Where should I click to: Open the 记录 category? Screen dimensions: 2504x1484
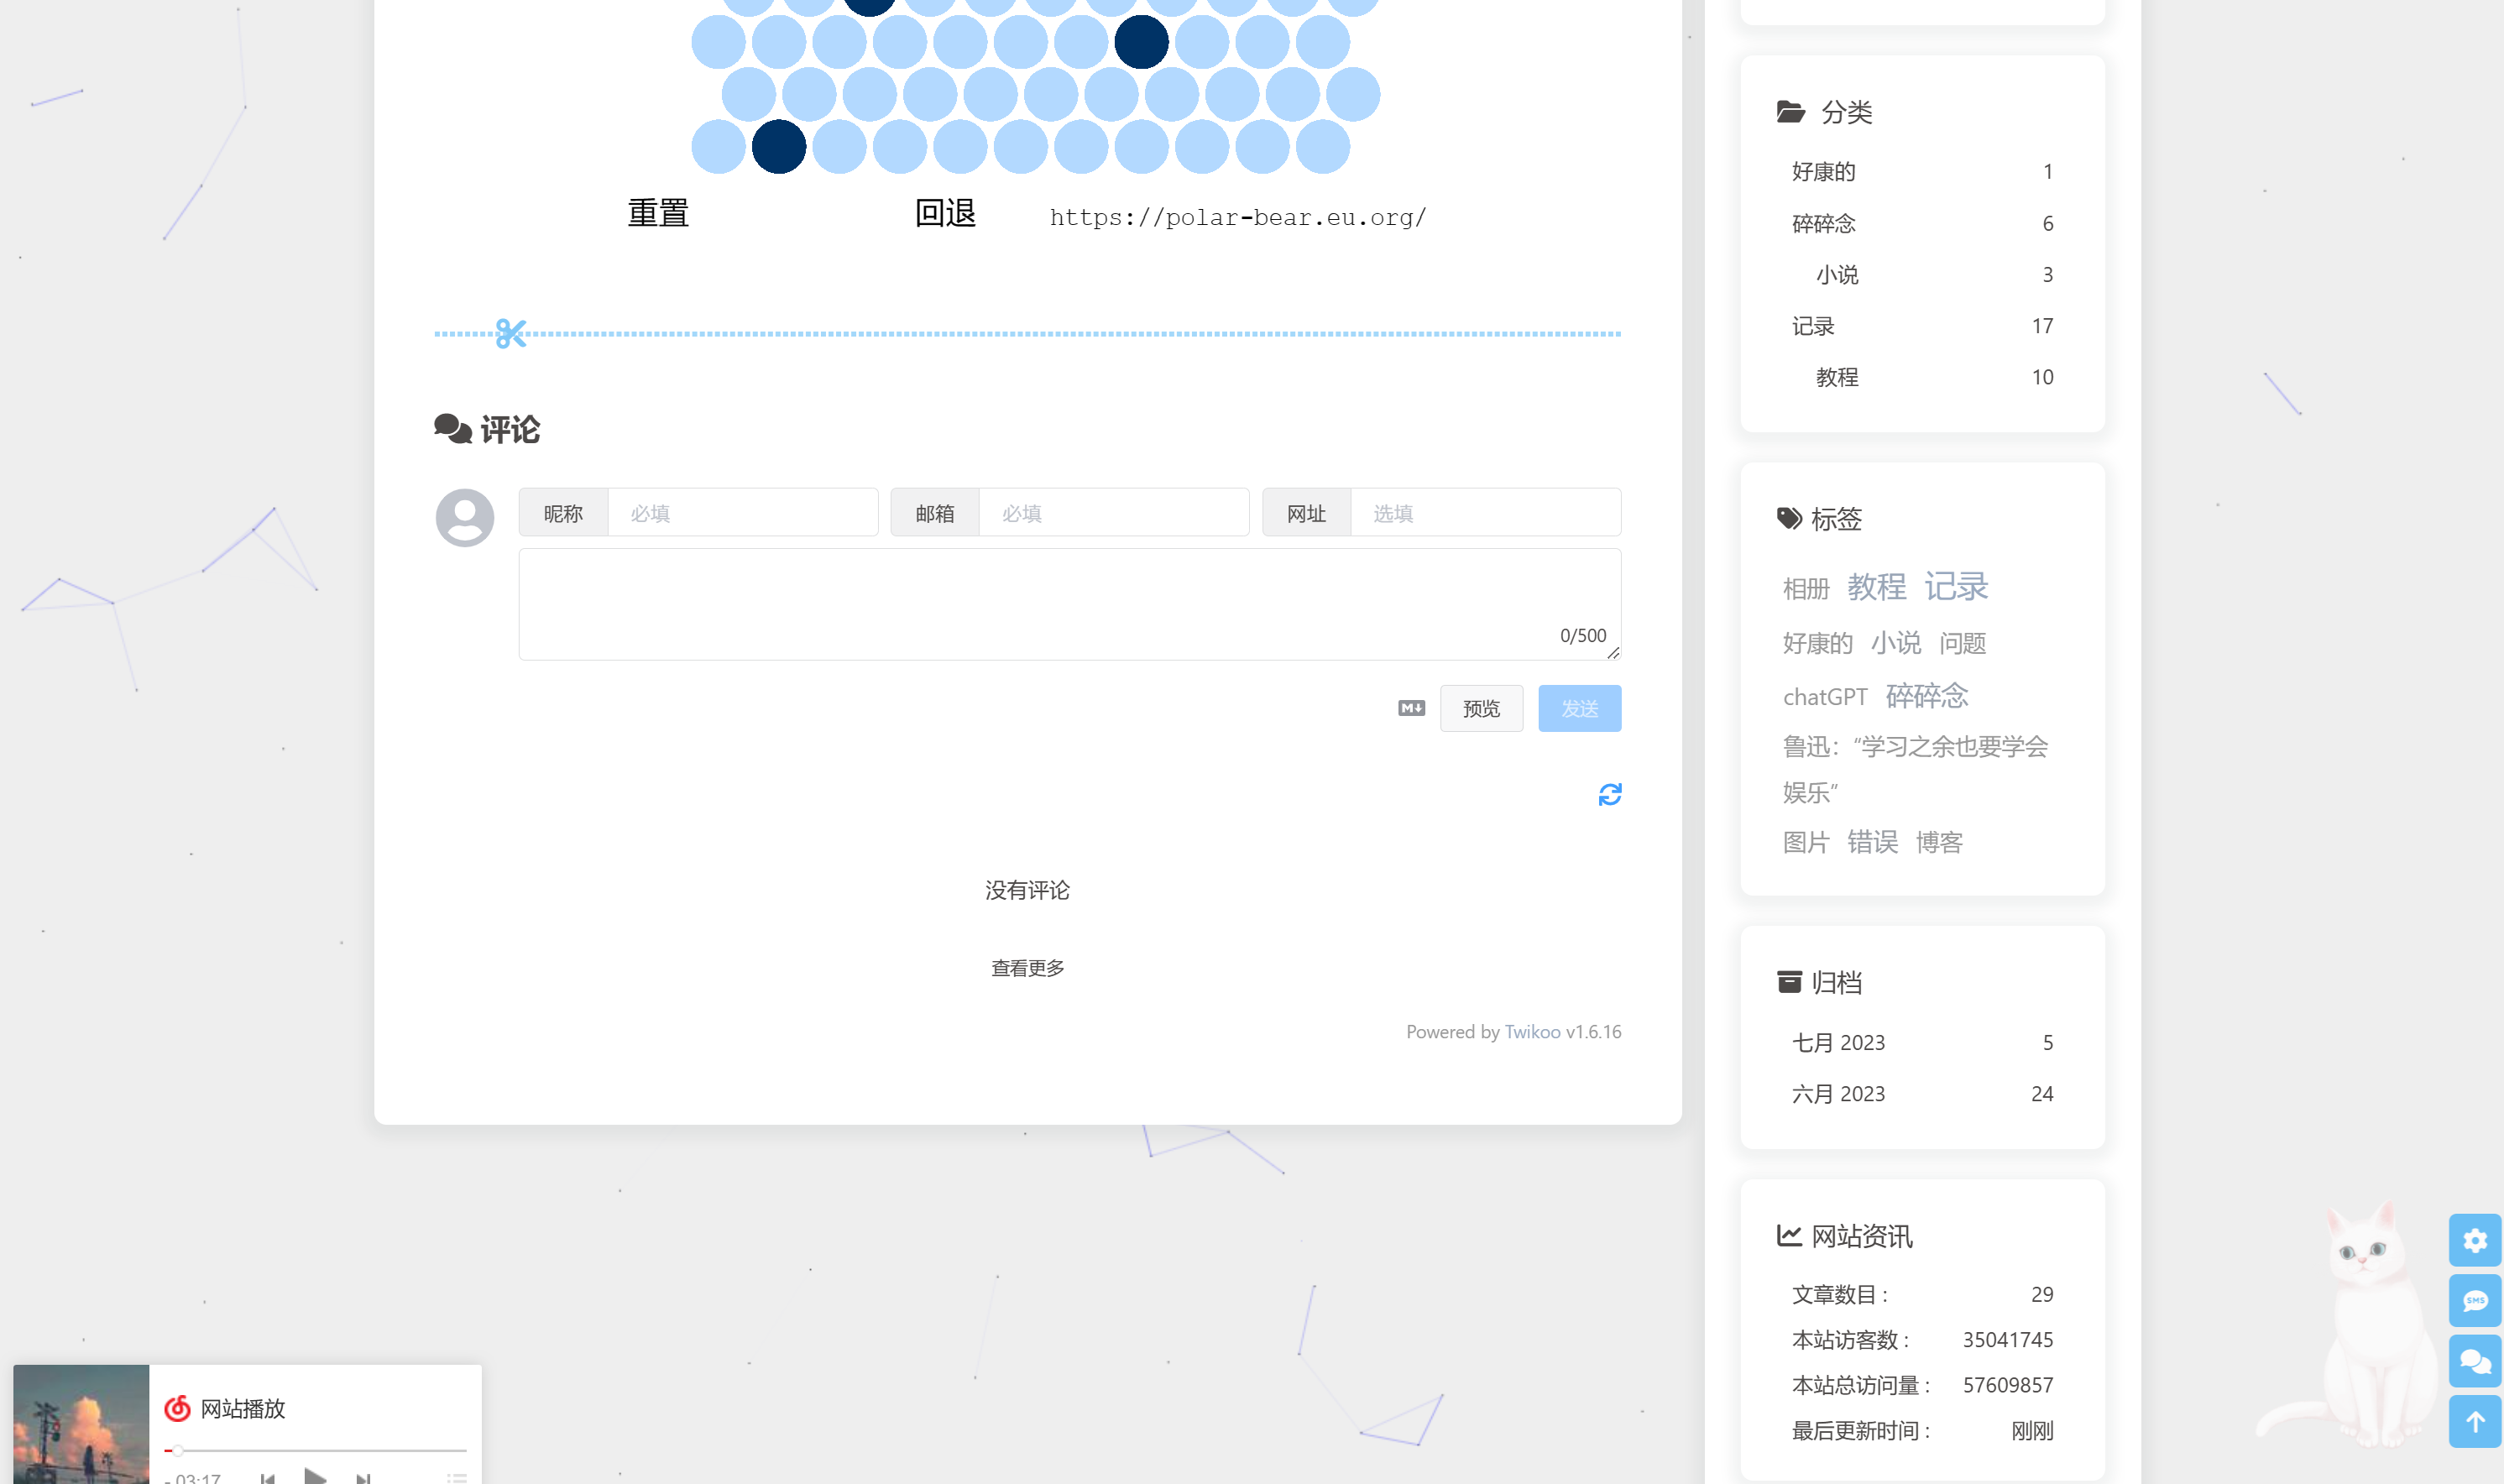[x=1813, y=326]
